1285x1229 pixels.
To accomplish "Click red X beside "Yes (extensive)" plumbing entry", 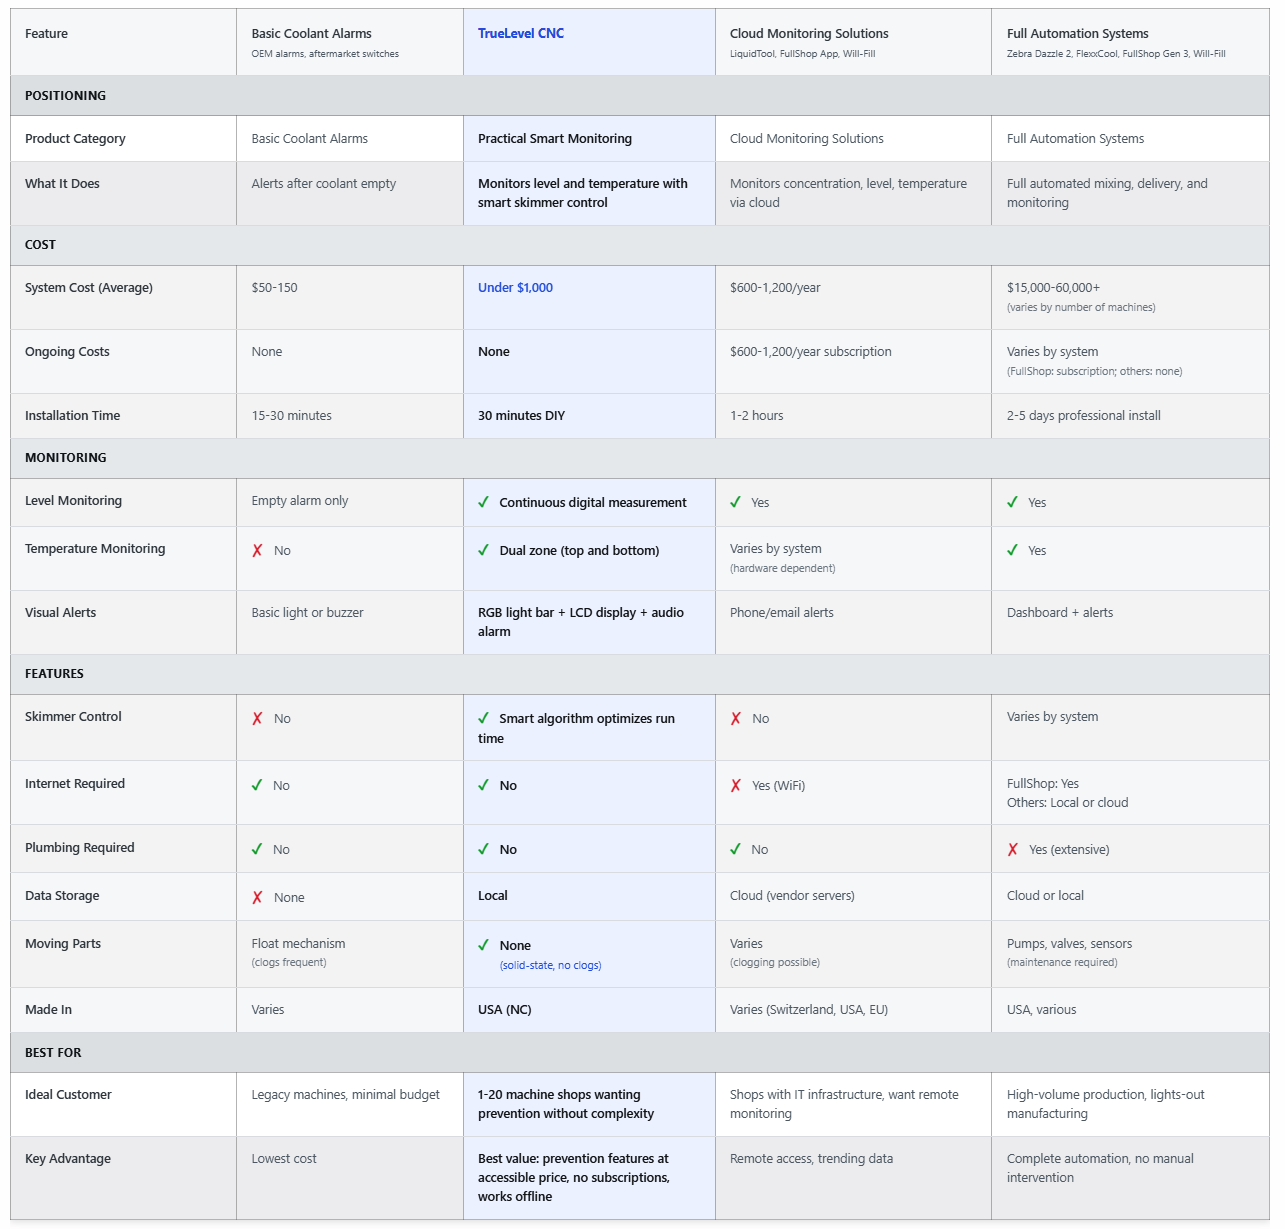I will 1013,850.
